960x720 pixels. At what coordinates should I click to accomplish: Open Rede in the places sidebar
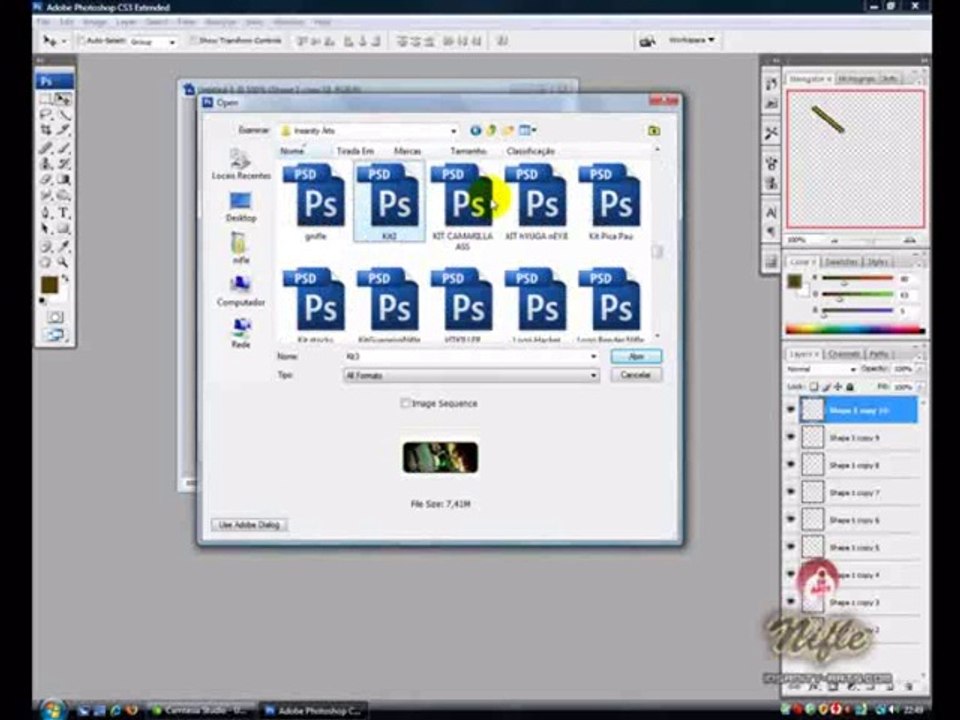(241, 334)
